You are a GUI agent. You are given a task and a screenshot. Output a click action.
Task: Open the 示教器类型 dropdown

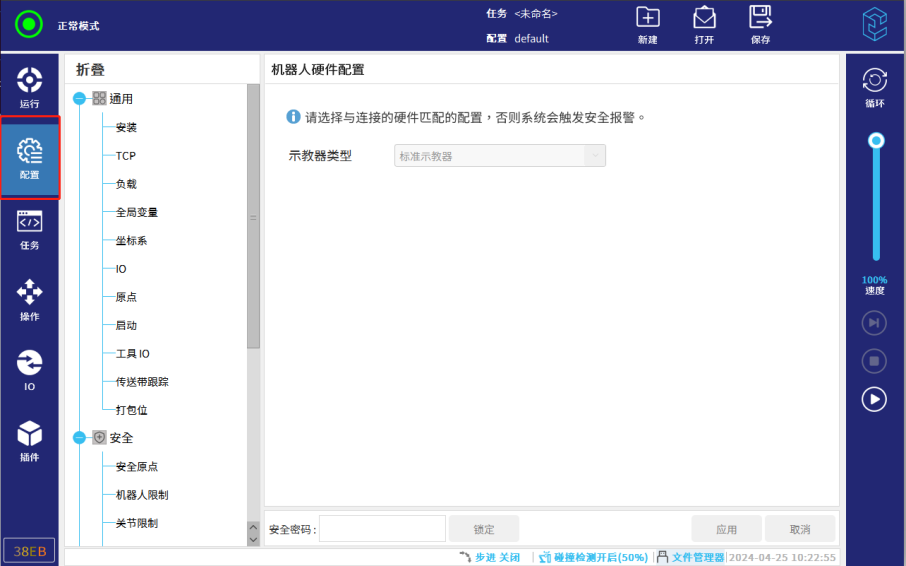(x=595, y=156)
